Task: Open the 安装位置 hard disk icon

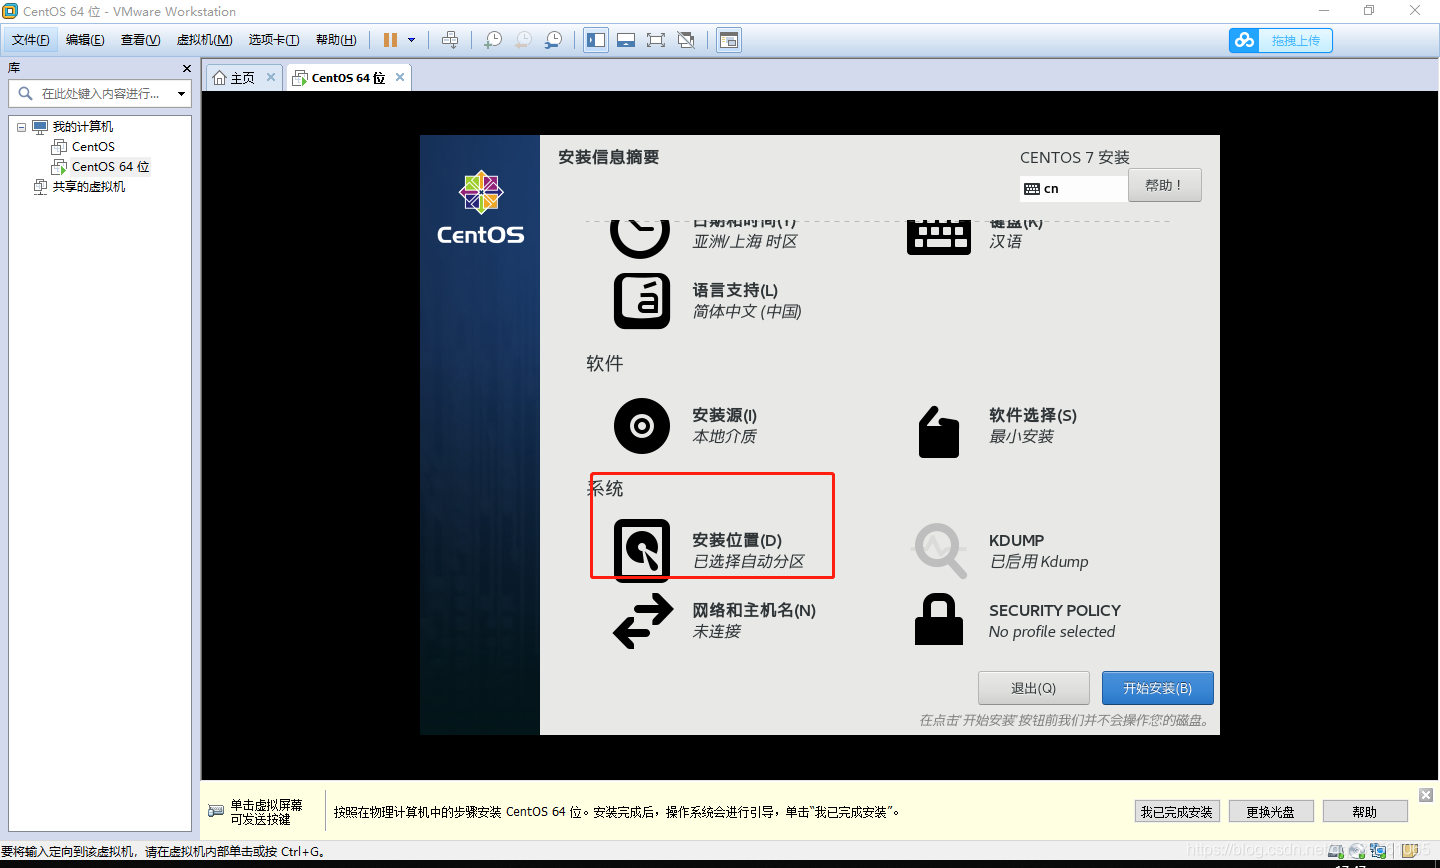Action: (642, 550)
